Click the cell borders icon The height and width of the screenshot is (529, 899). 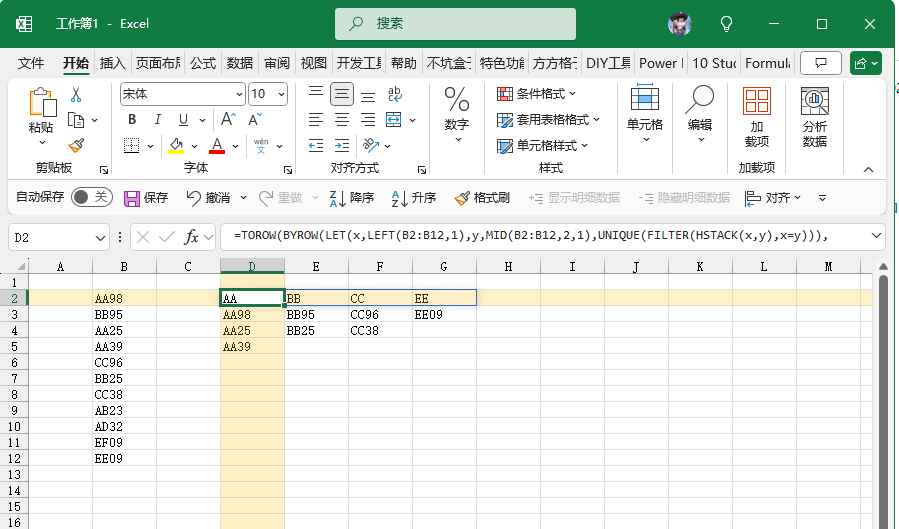click(132, 146)
